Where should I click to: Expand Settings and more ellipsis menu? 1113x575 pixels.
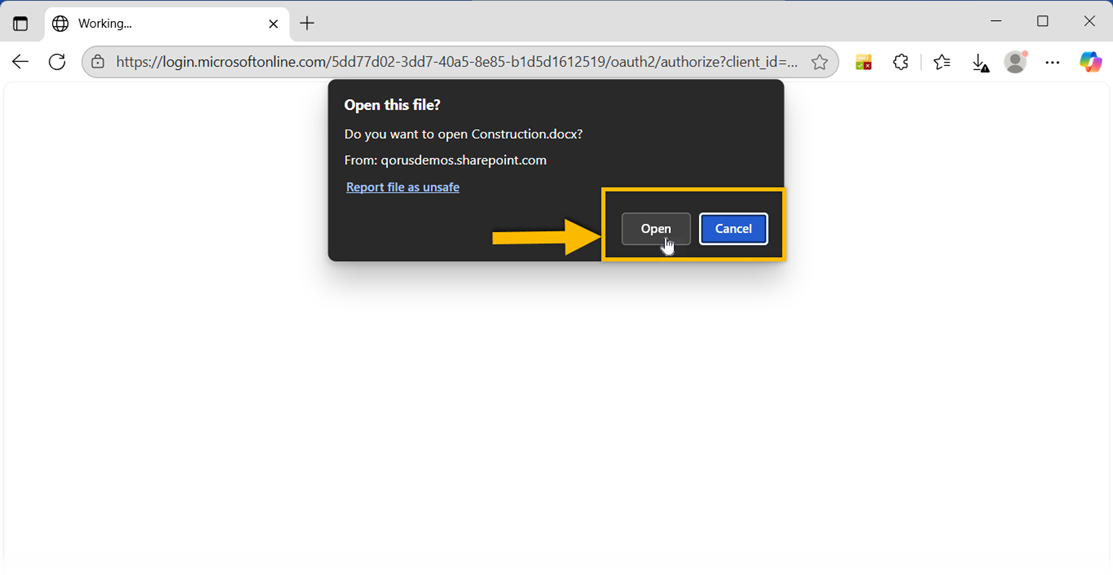1052,62
